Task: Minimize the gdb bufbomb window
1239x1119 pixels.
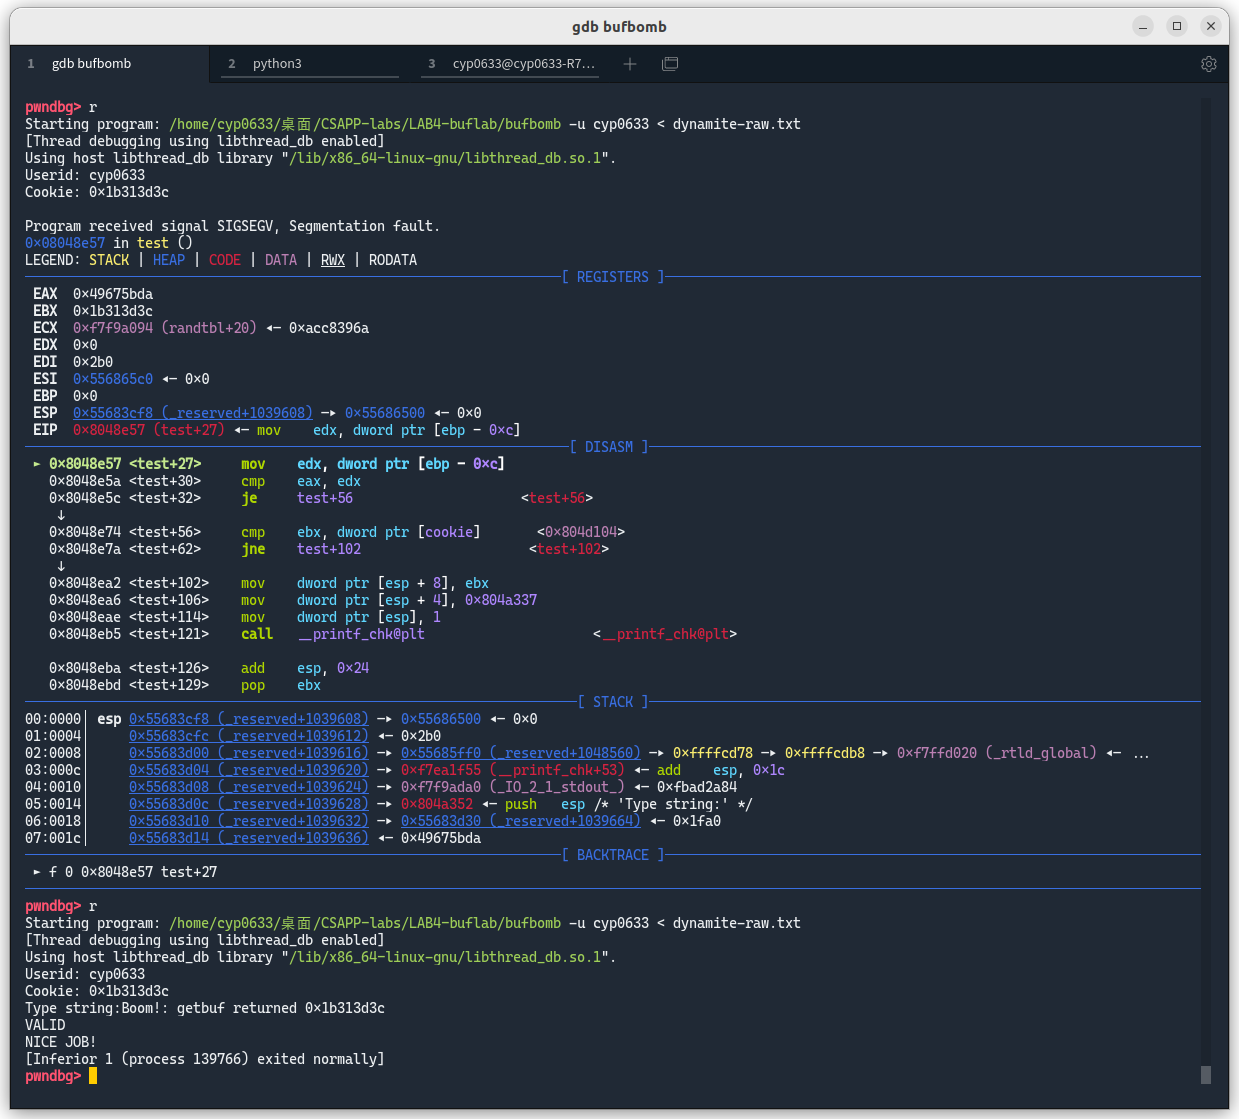Action: tap(1143, 26)
